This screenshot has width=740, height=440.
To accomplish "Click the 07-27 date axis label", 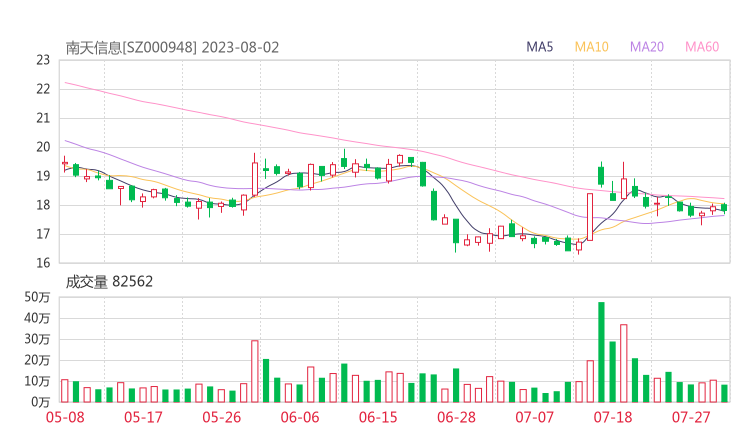I will pos(691,417).
